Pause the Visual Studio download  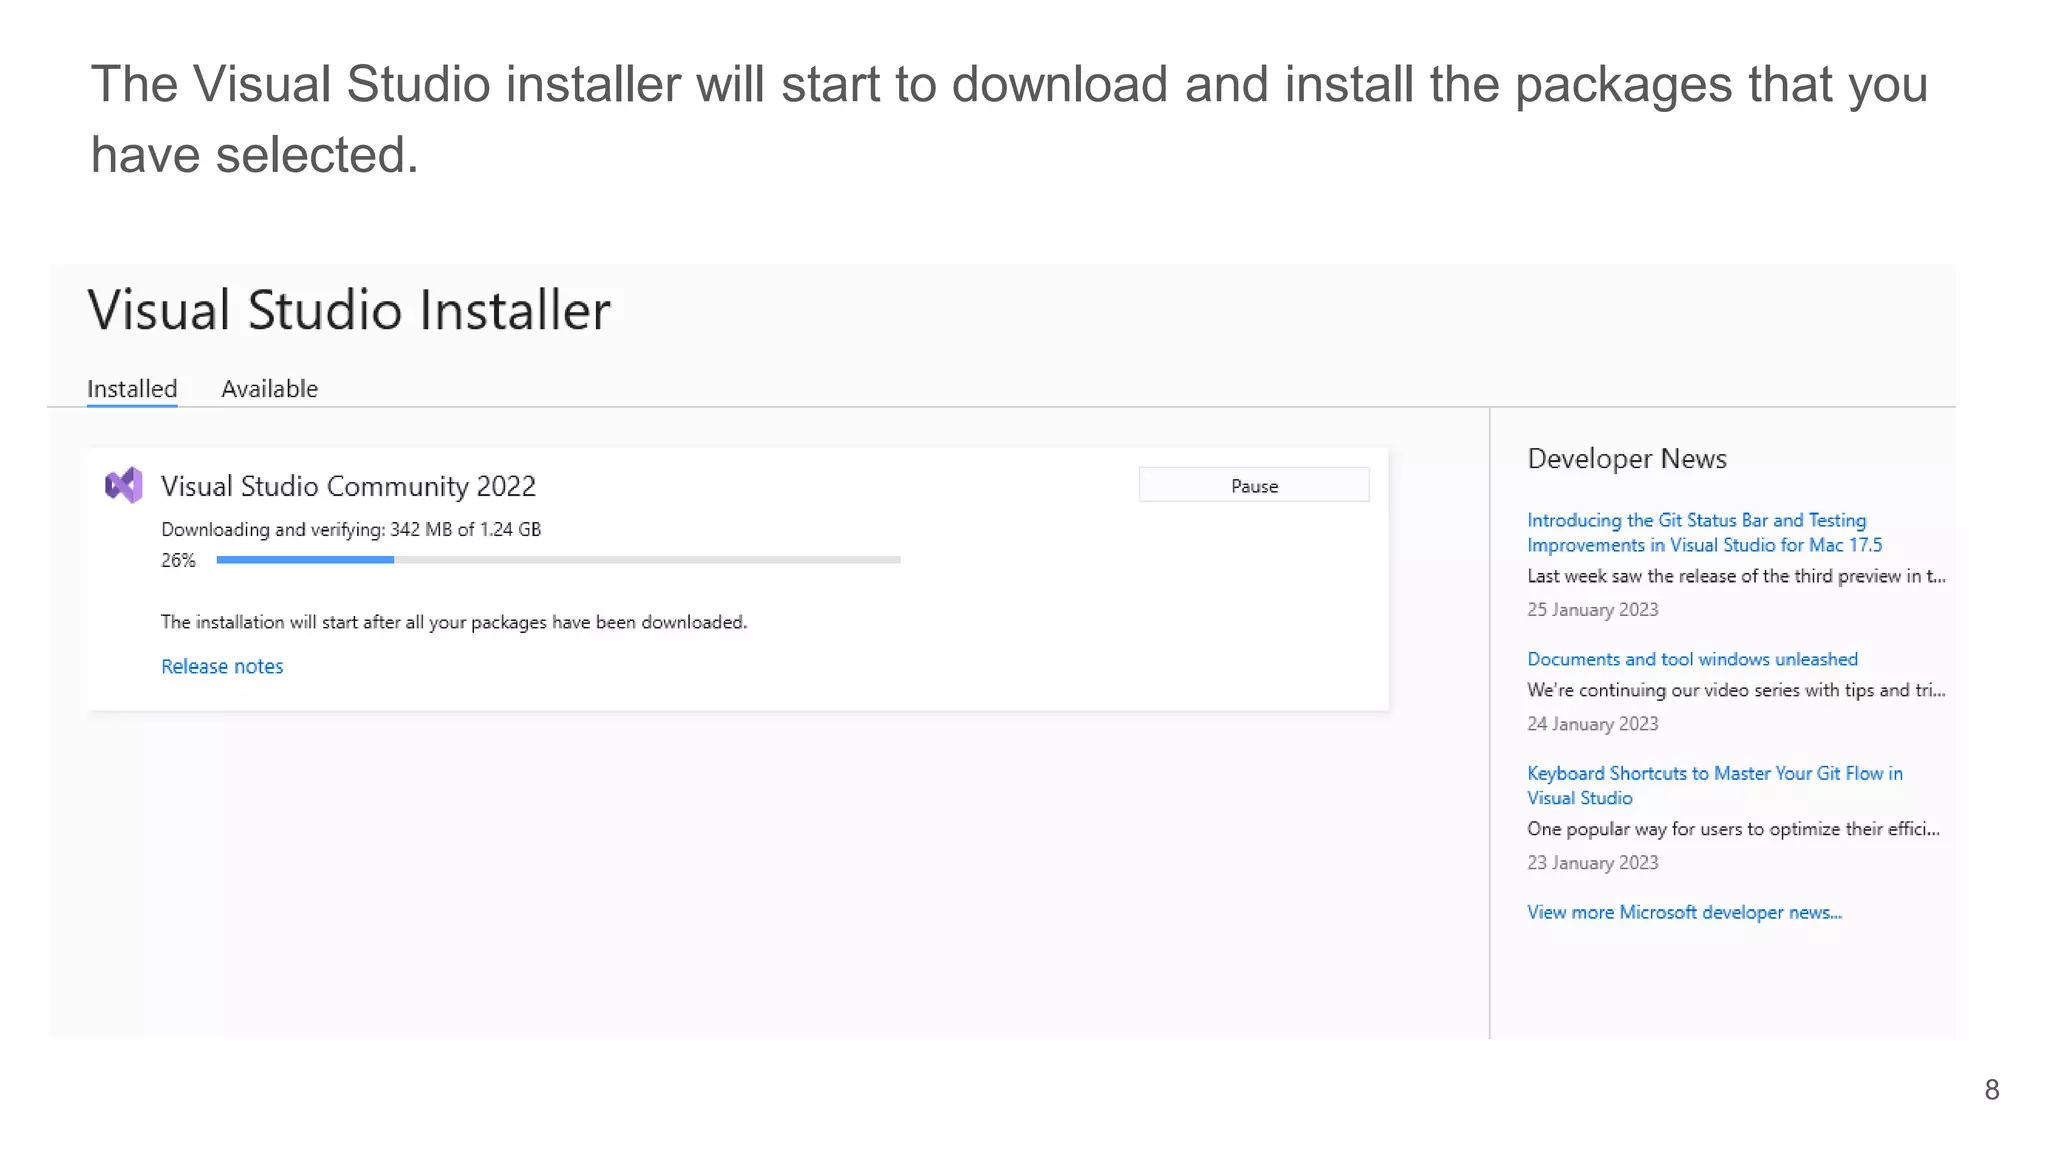point(1253,485)
